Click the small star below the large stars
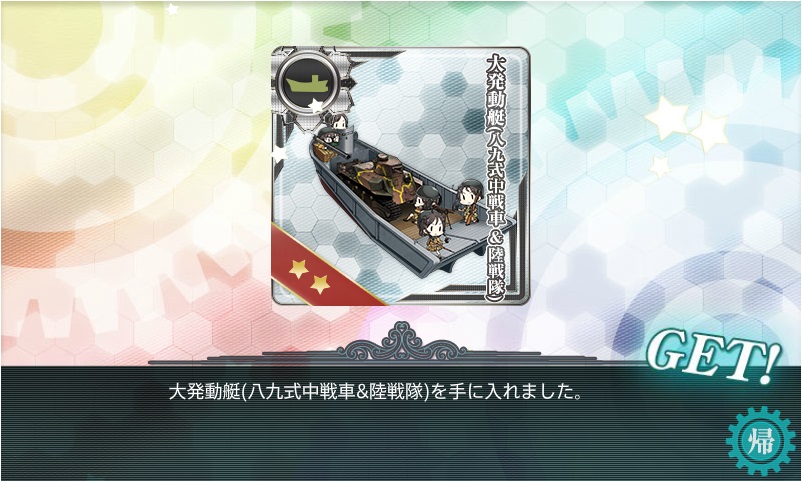The width and height of the screenshot is (802, 482). tap(660, 167)
